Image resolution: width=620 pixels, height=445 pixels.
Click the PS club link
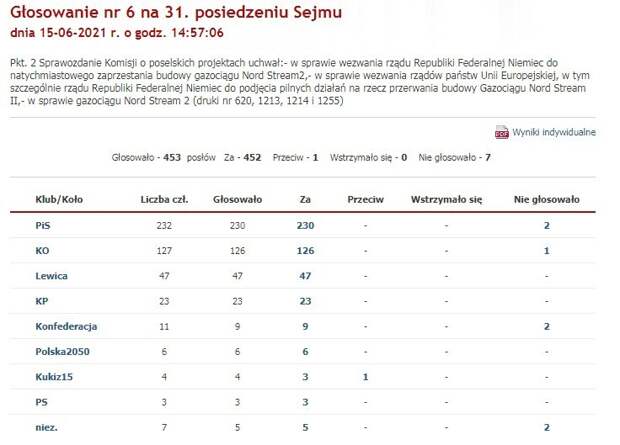coord(41,402)
